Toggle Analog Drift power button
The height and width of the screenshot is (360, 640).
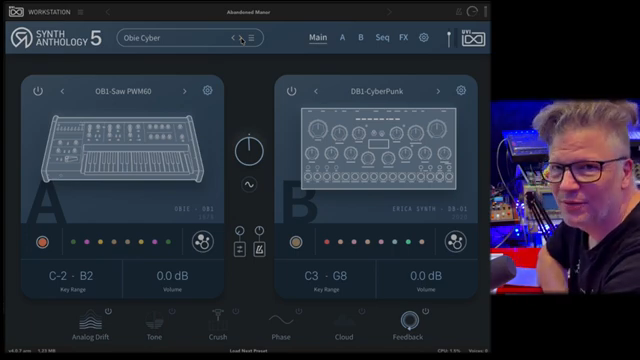pyautogui.click(x=108, y=311)
